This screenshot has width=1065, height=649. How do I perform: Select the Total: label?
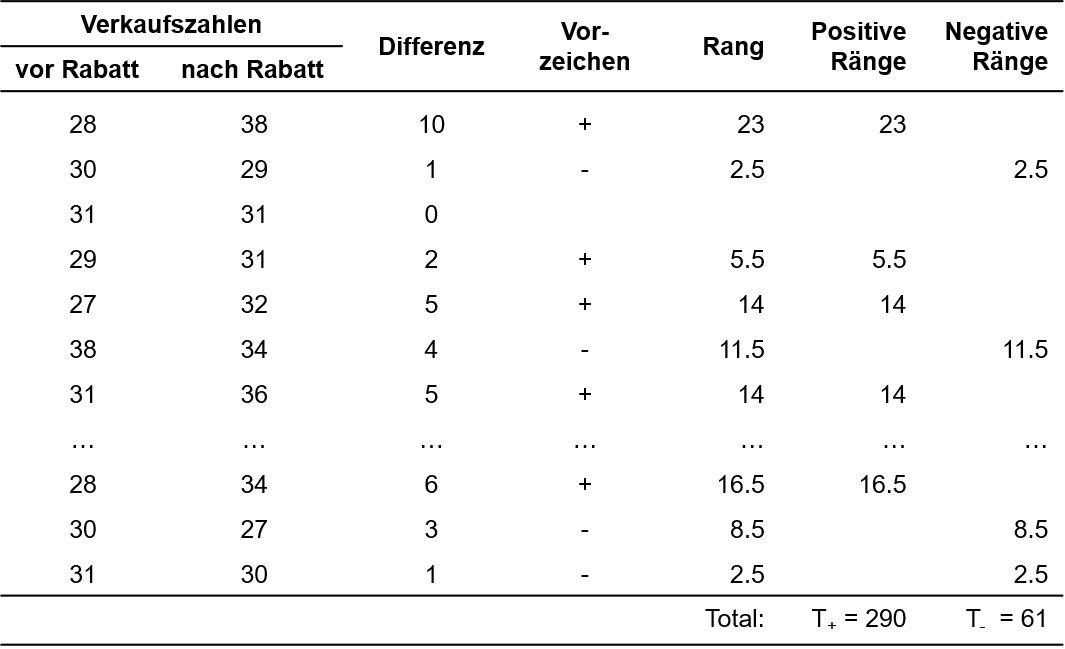(x=735, y=618)
